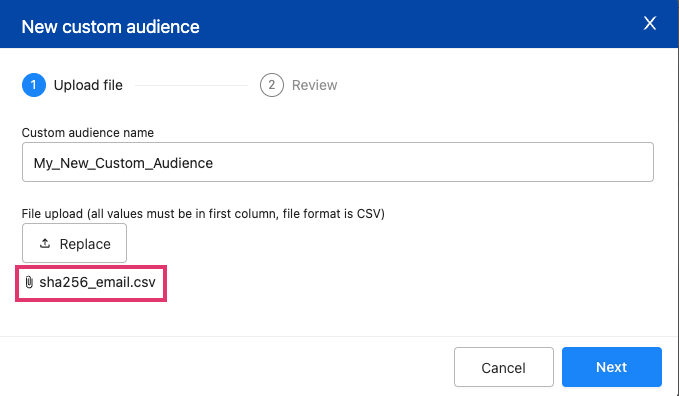Select step 1 Upload file

coord(72,85)
